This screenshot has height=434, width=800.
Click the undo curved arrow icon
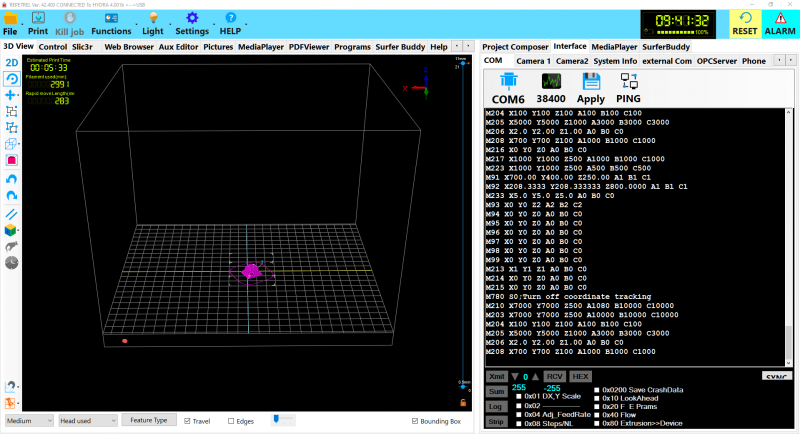[x=11, y=179]
